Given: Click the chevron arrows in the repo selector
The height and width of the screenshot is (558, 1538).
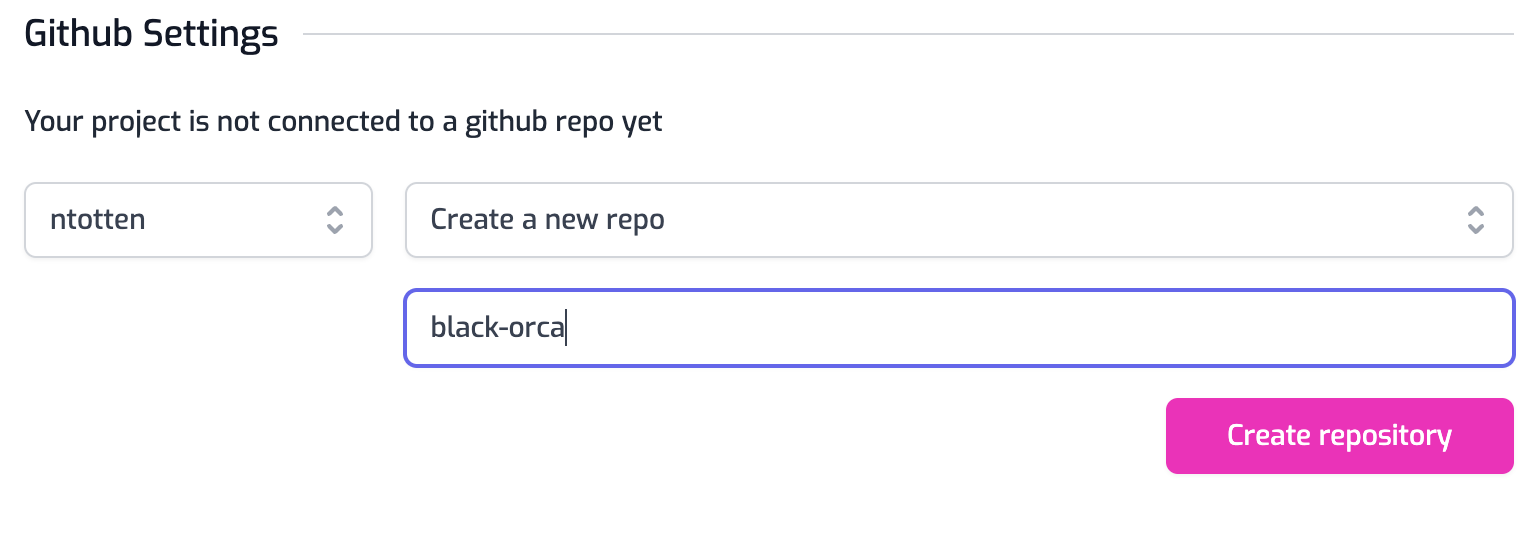Looking at the screenshot, I should 1475,220.
